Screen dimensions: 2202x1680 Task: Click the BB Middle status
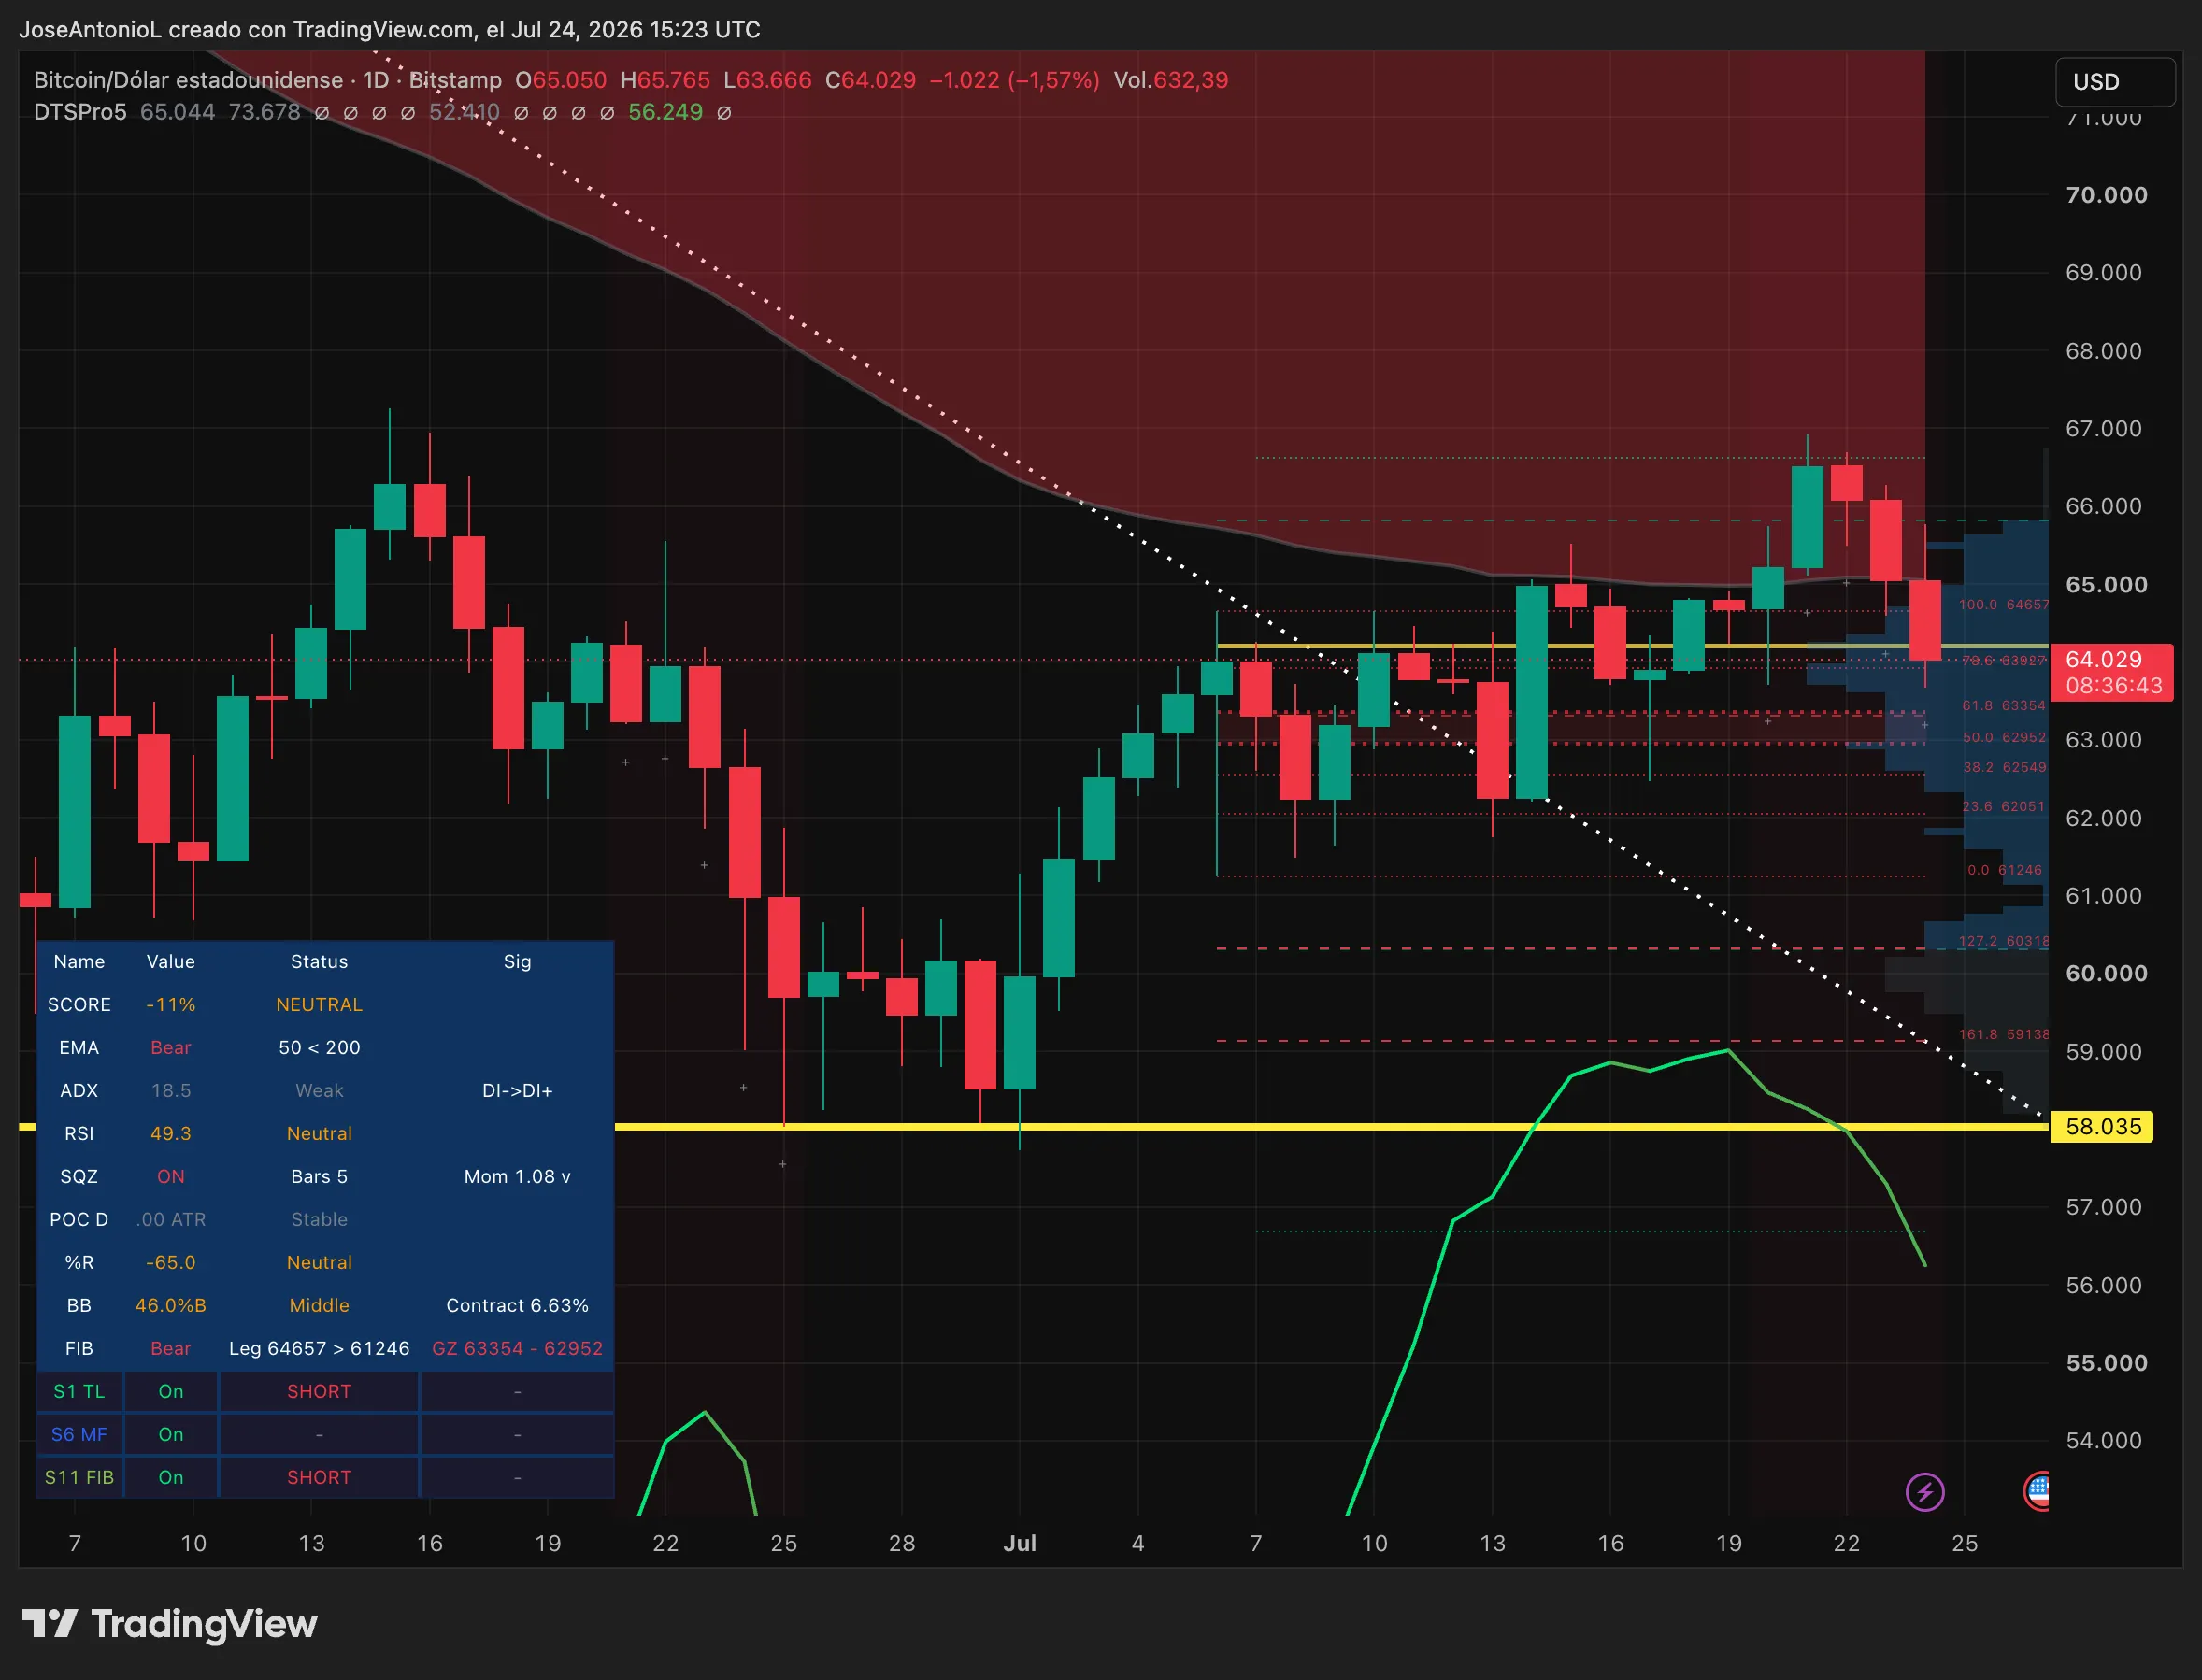[319, 1306]
